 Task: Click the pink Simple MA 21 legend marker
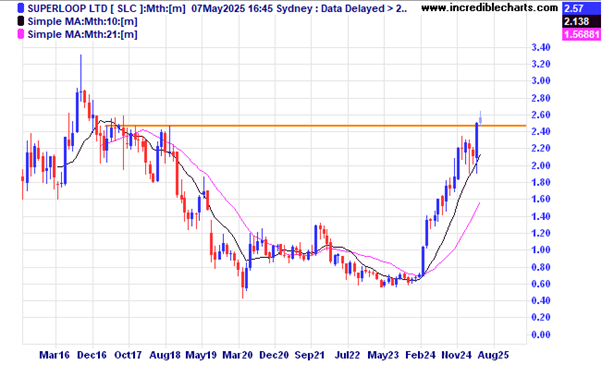[x=21, y=34]
